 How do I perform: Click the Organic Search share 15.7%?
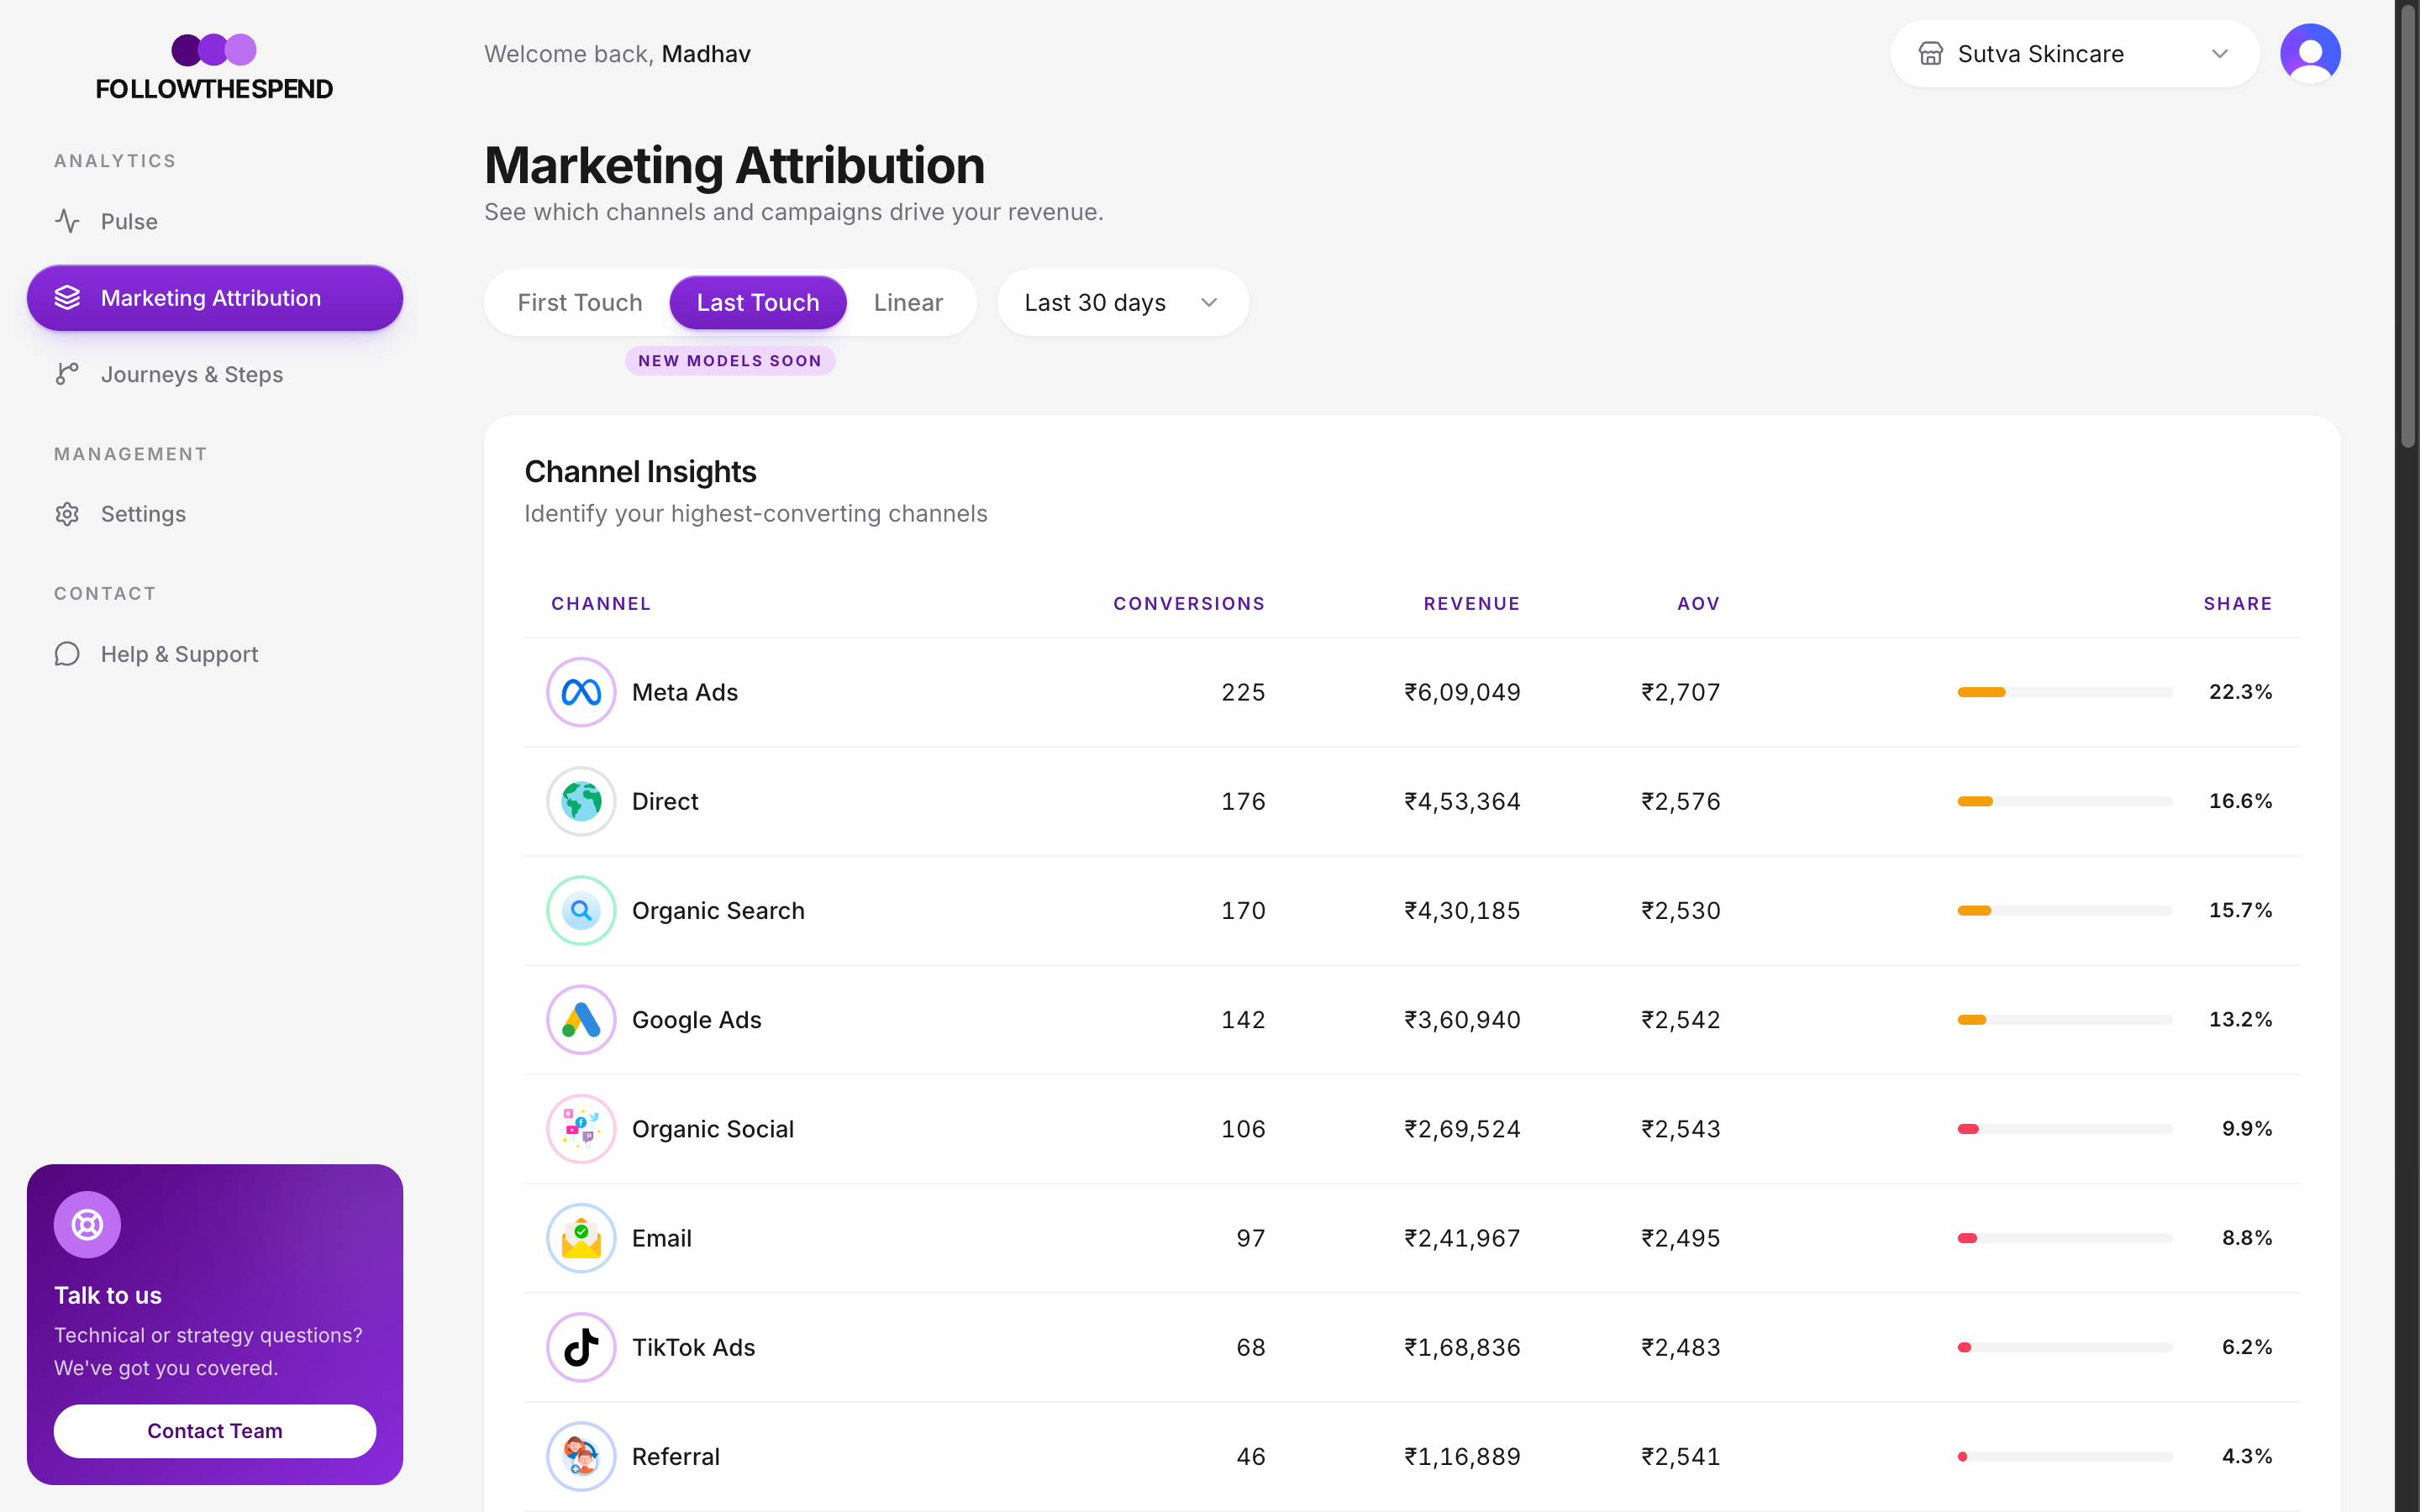coord(2240,910)
